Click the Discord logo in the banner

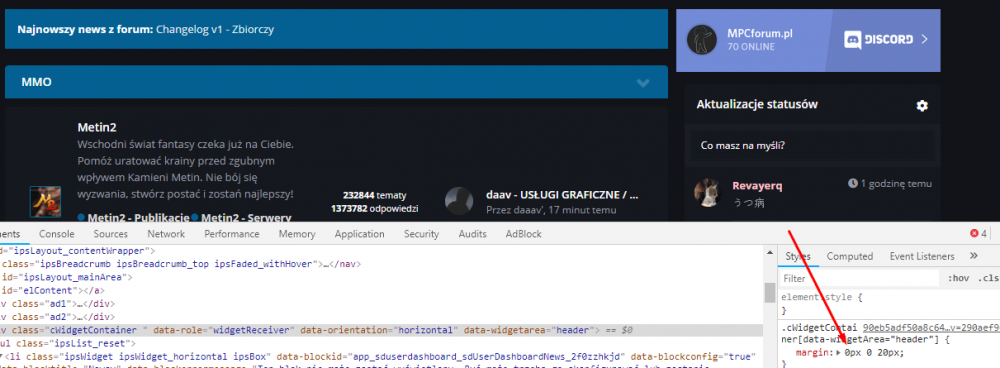[x=878, y=40]
